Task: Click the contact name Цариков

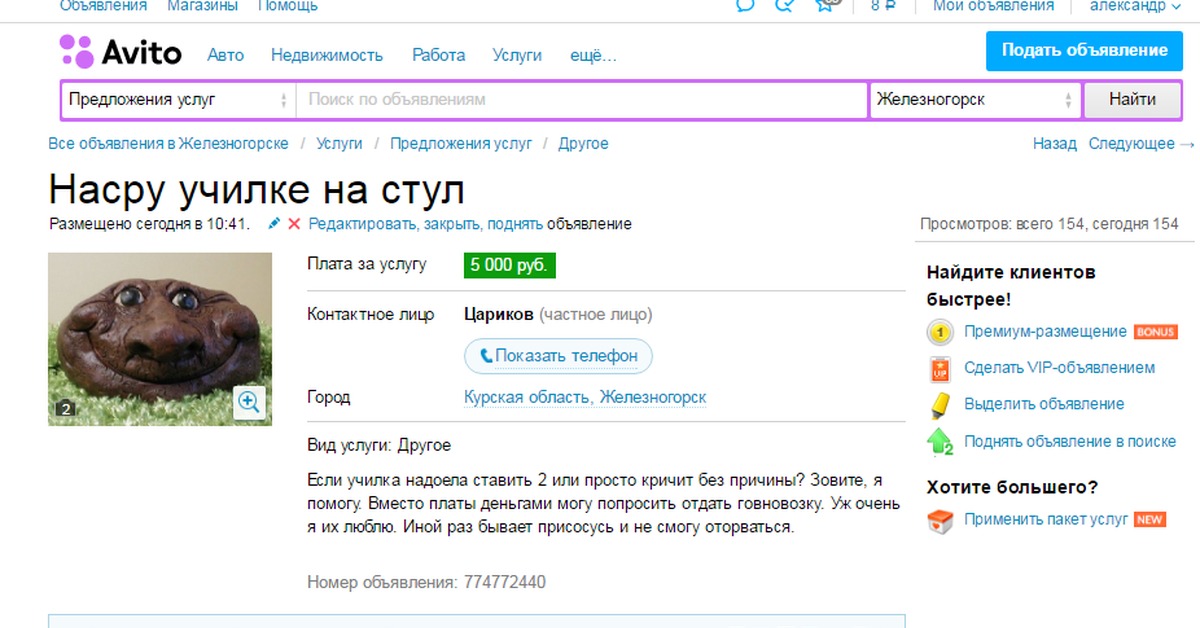Action: (x=499, y=315)
